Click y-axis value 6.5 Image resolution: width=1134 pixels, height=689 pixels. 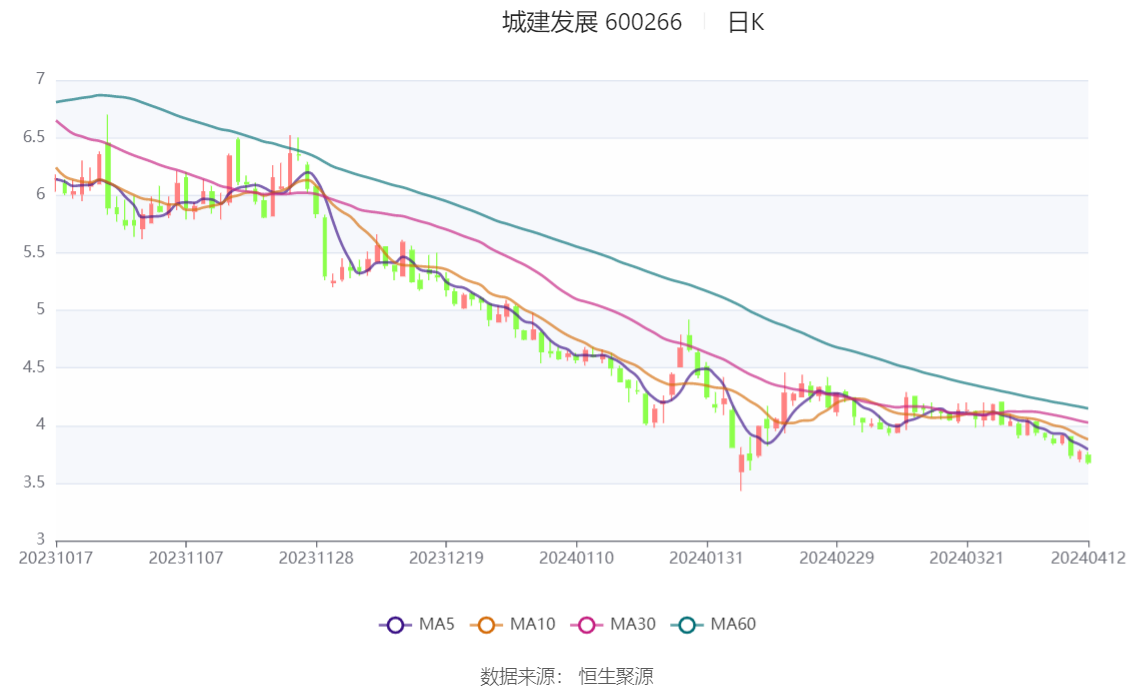[34, 137]
